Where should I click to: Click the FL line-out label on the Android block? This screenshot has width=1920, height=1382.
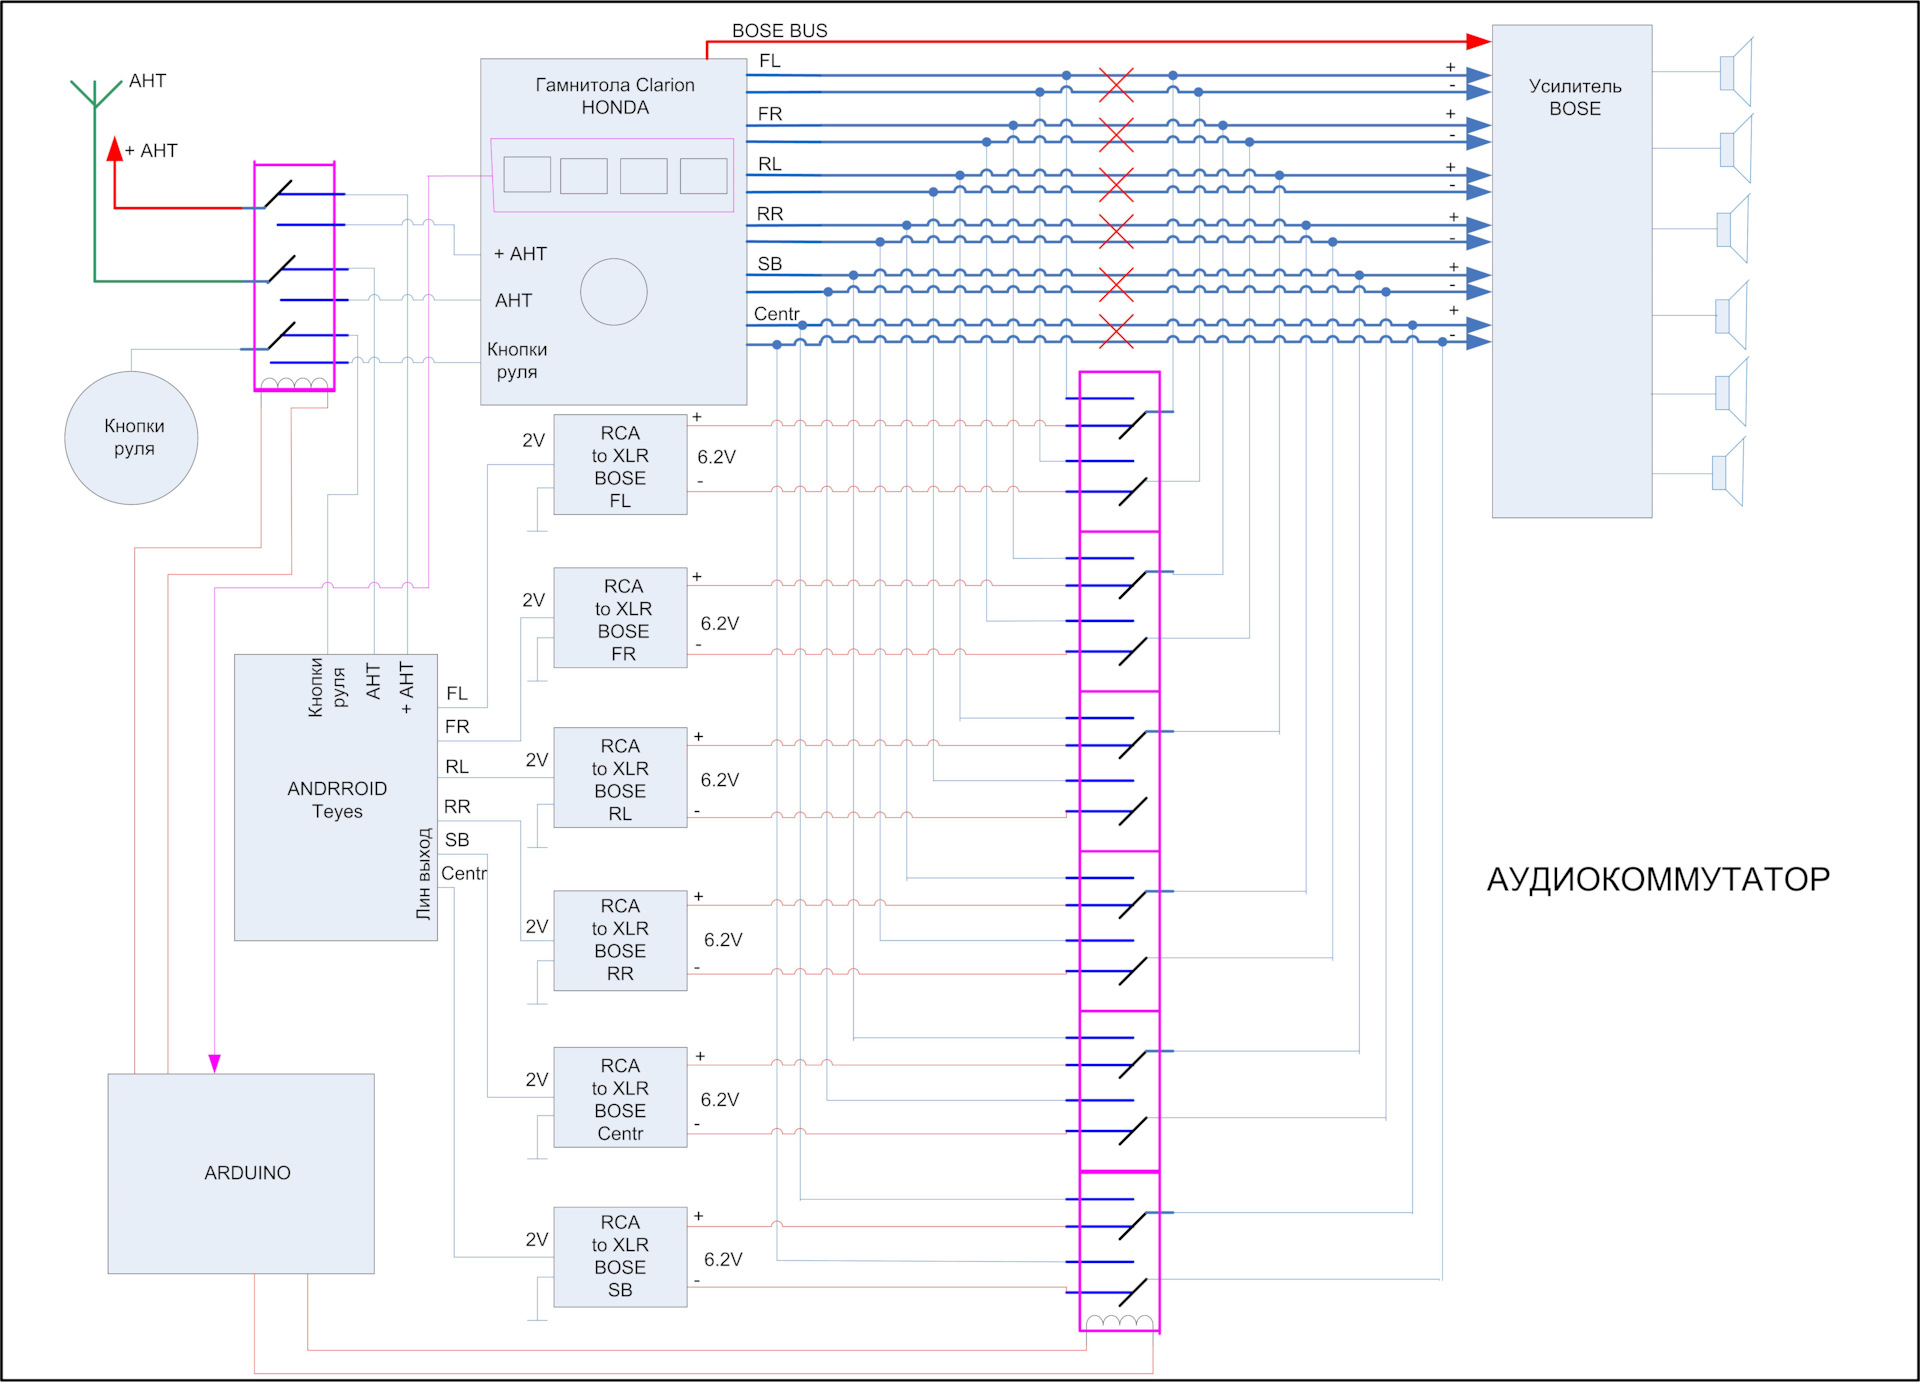[457, 693]
